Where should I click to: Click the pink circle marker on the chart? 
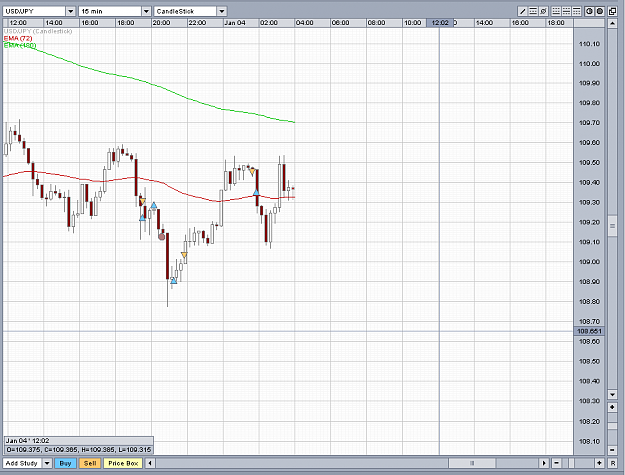(161, 237)
